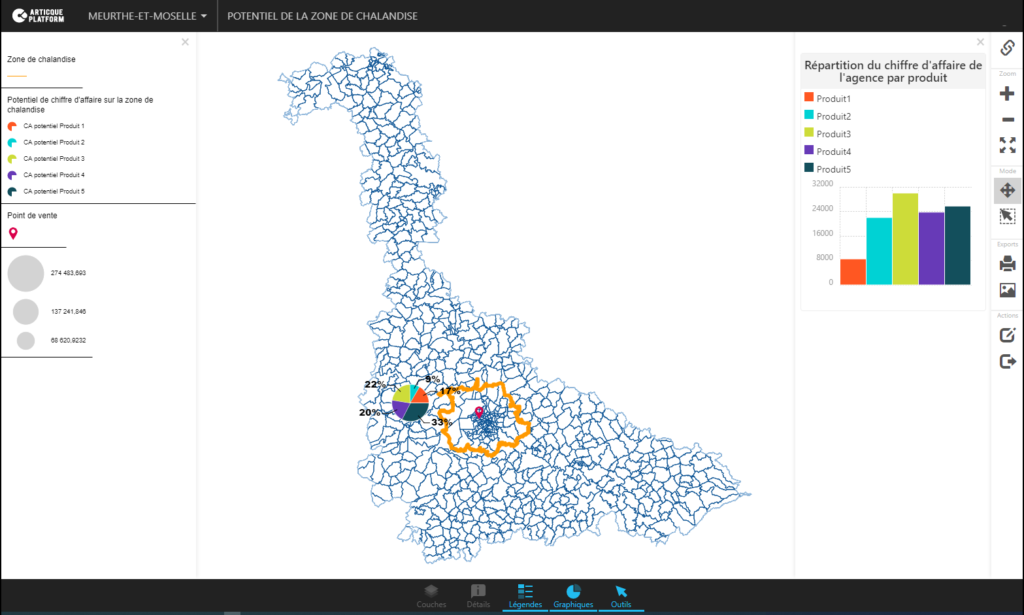Click the Produit3 color swatch in chart legend
1024x615 pixels.
[x=809, y=133]
